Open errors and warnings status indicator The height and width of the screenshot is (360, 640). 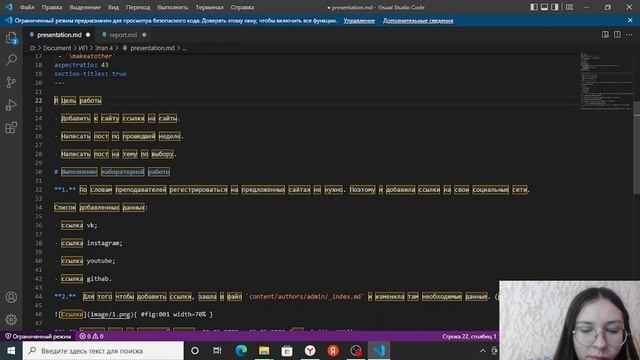click(x=91, y=336)
